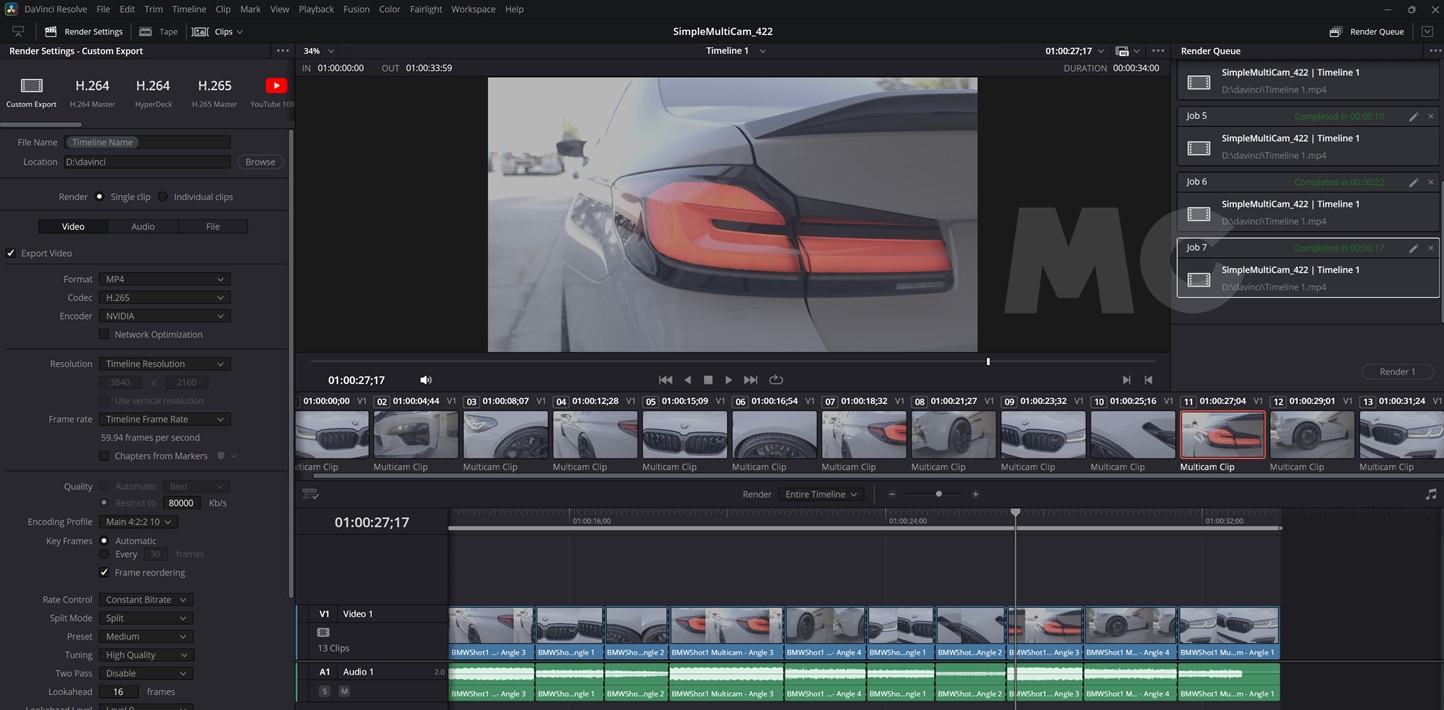Select the H.265 Master preset
Image resolution: width=1444 pixels, height=710 pixels.
(214, 92)
